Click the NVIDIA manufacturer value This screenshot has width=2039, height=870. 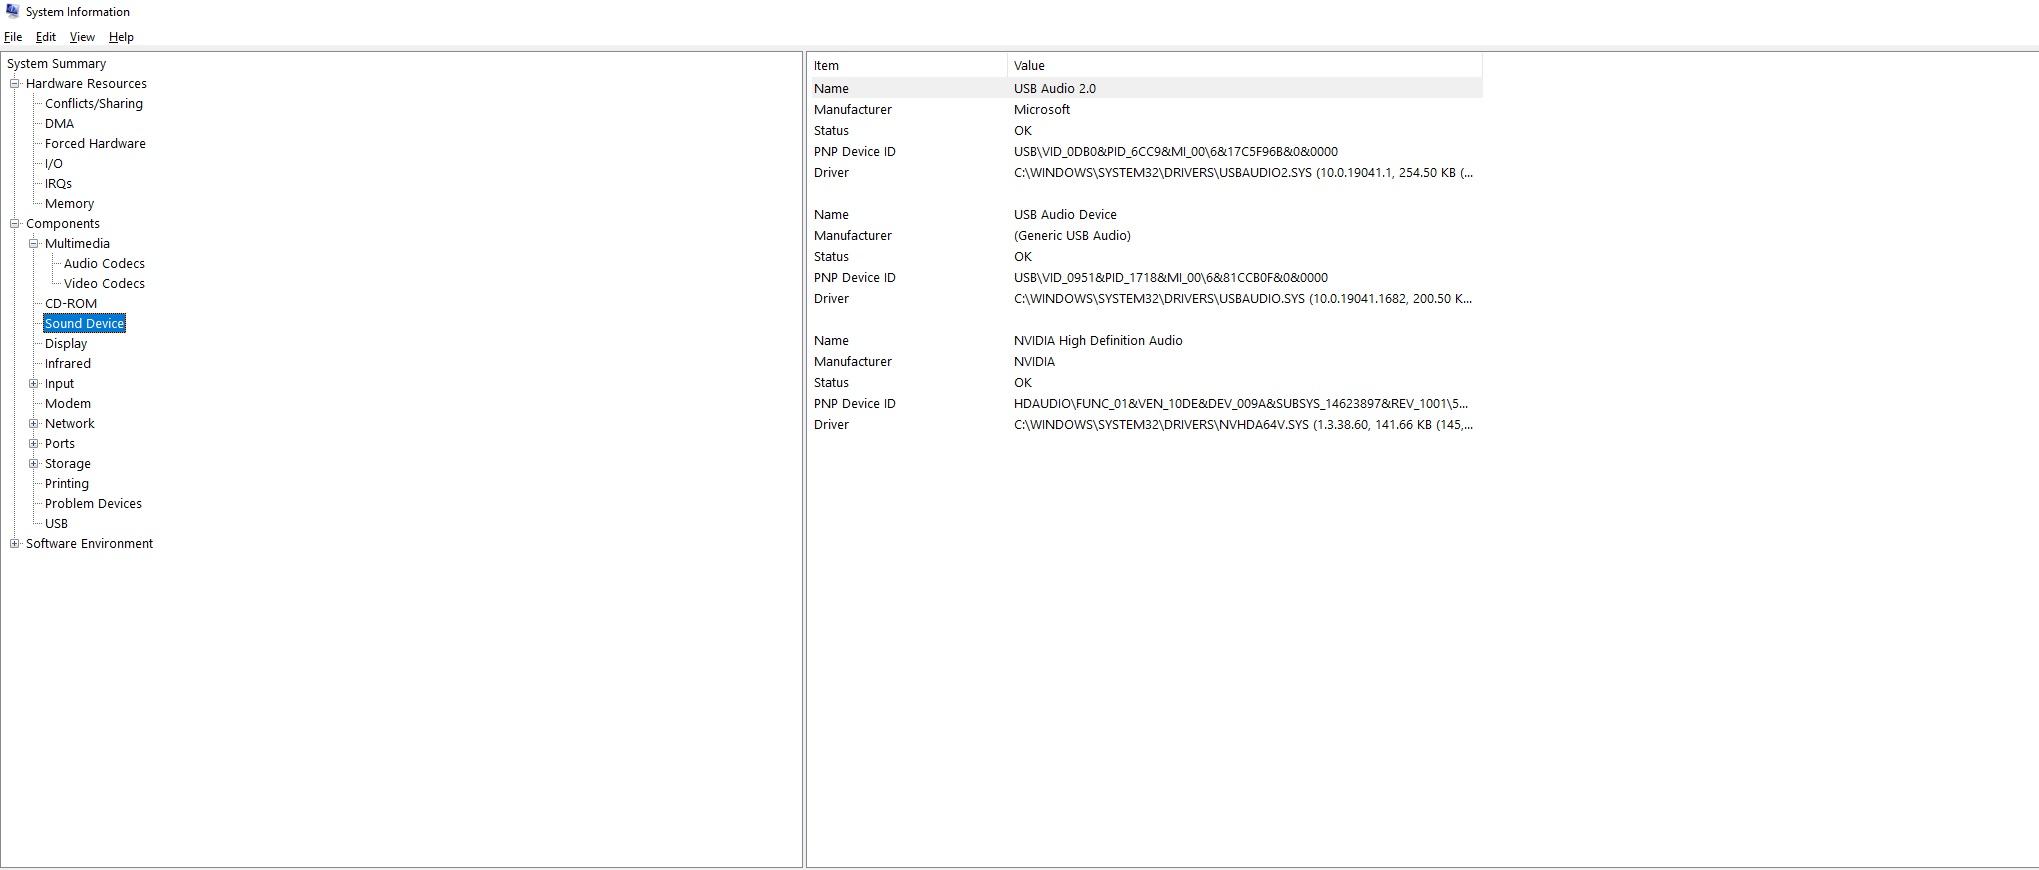[1034, 362]
